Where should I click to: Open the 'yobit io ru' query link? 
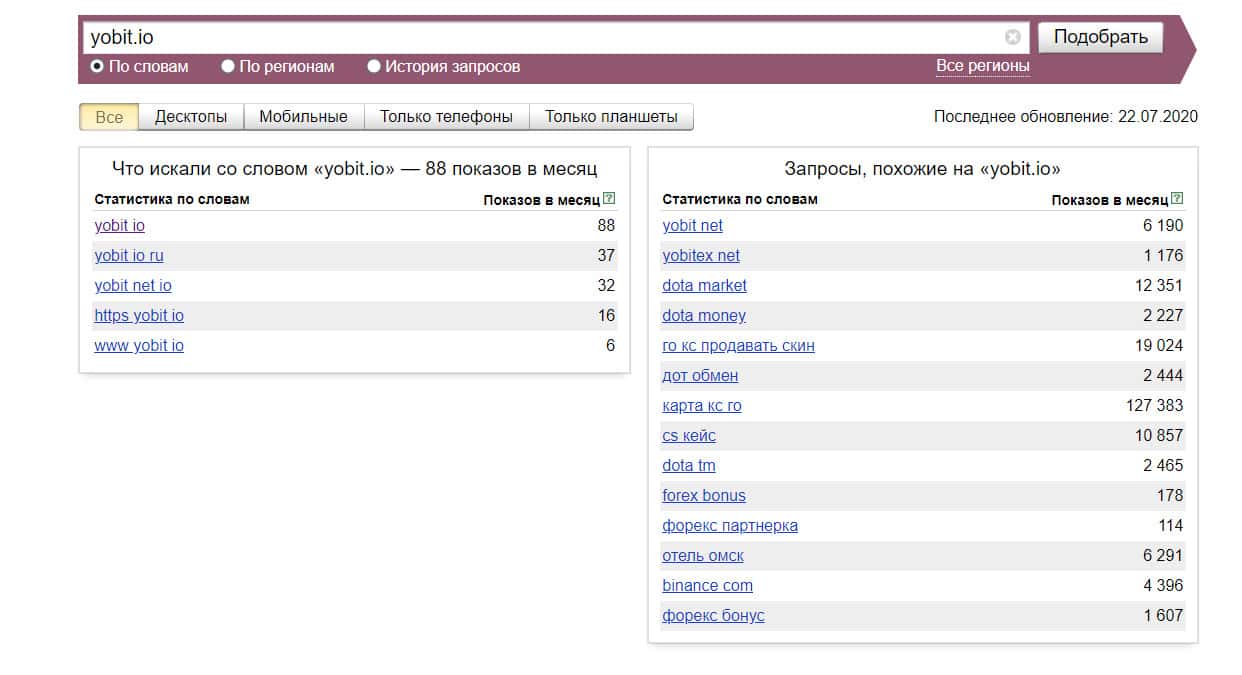(x=129, y=256)
